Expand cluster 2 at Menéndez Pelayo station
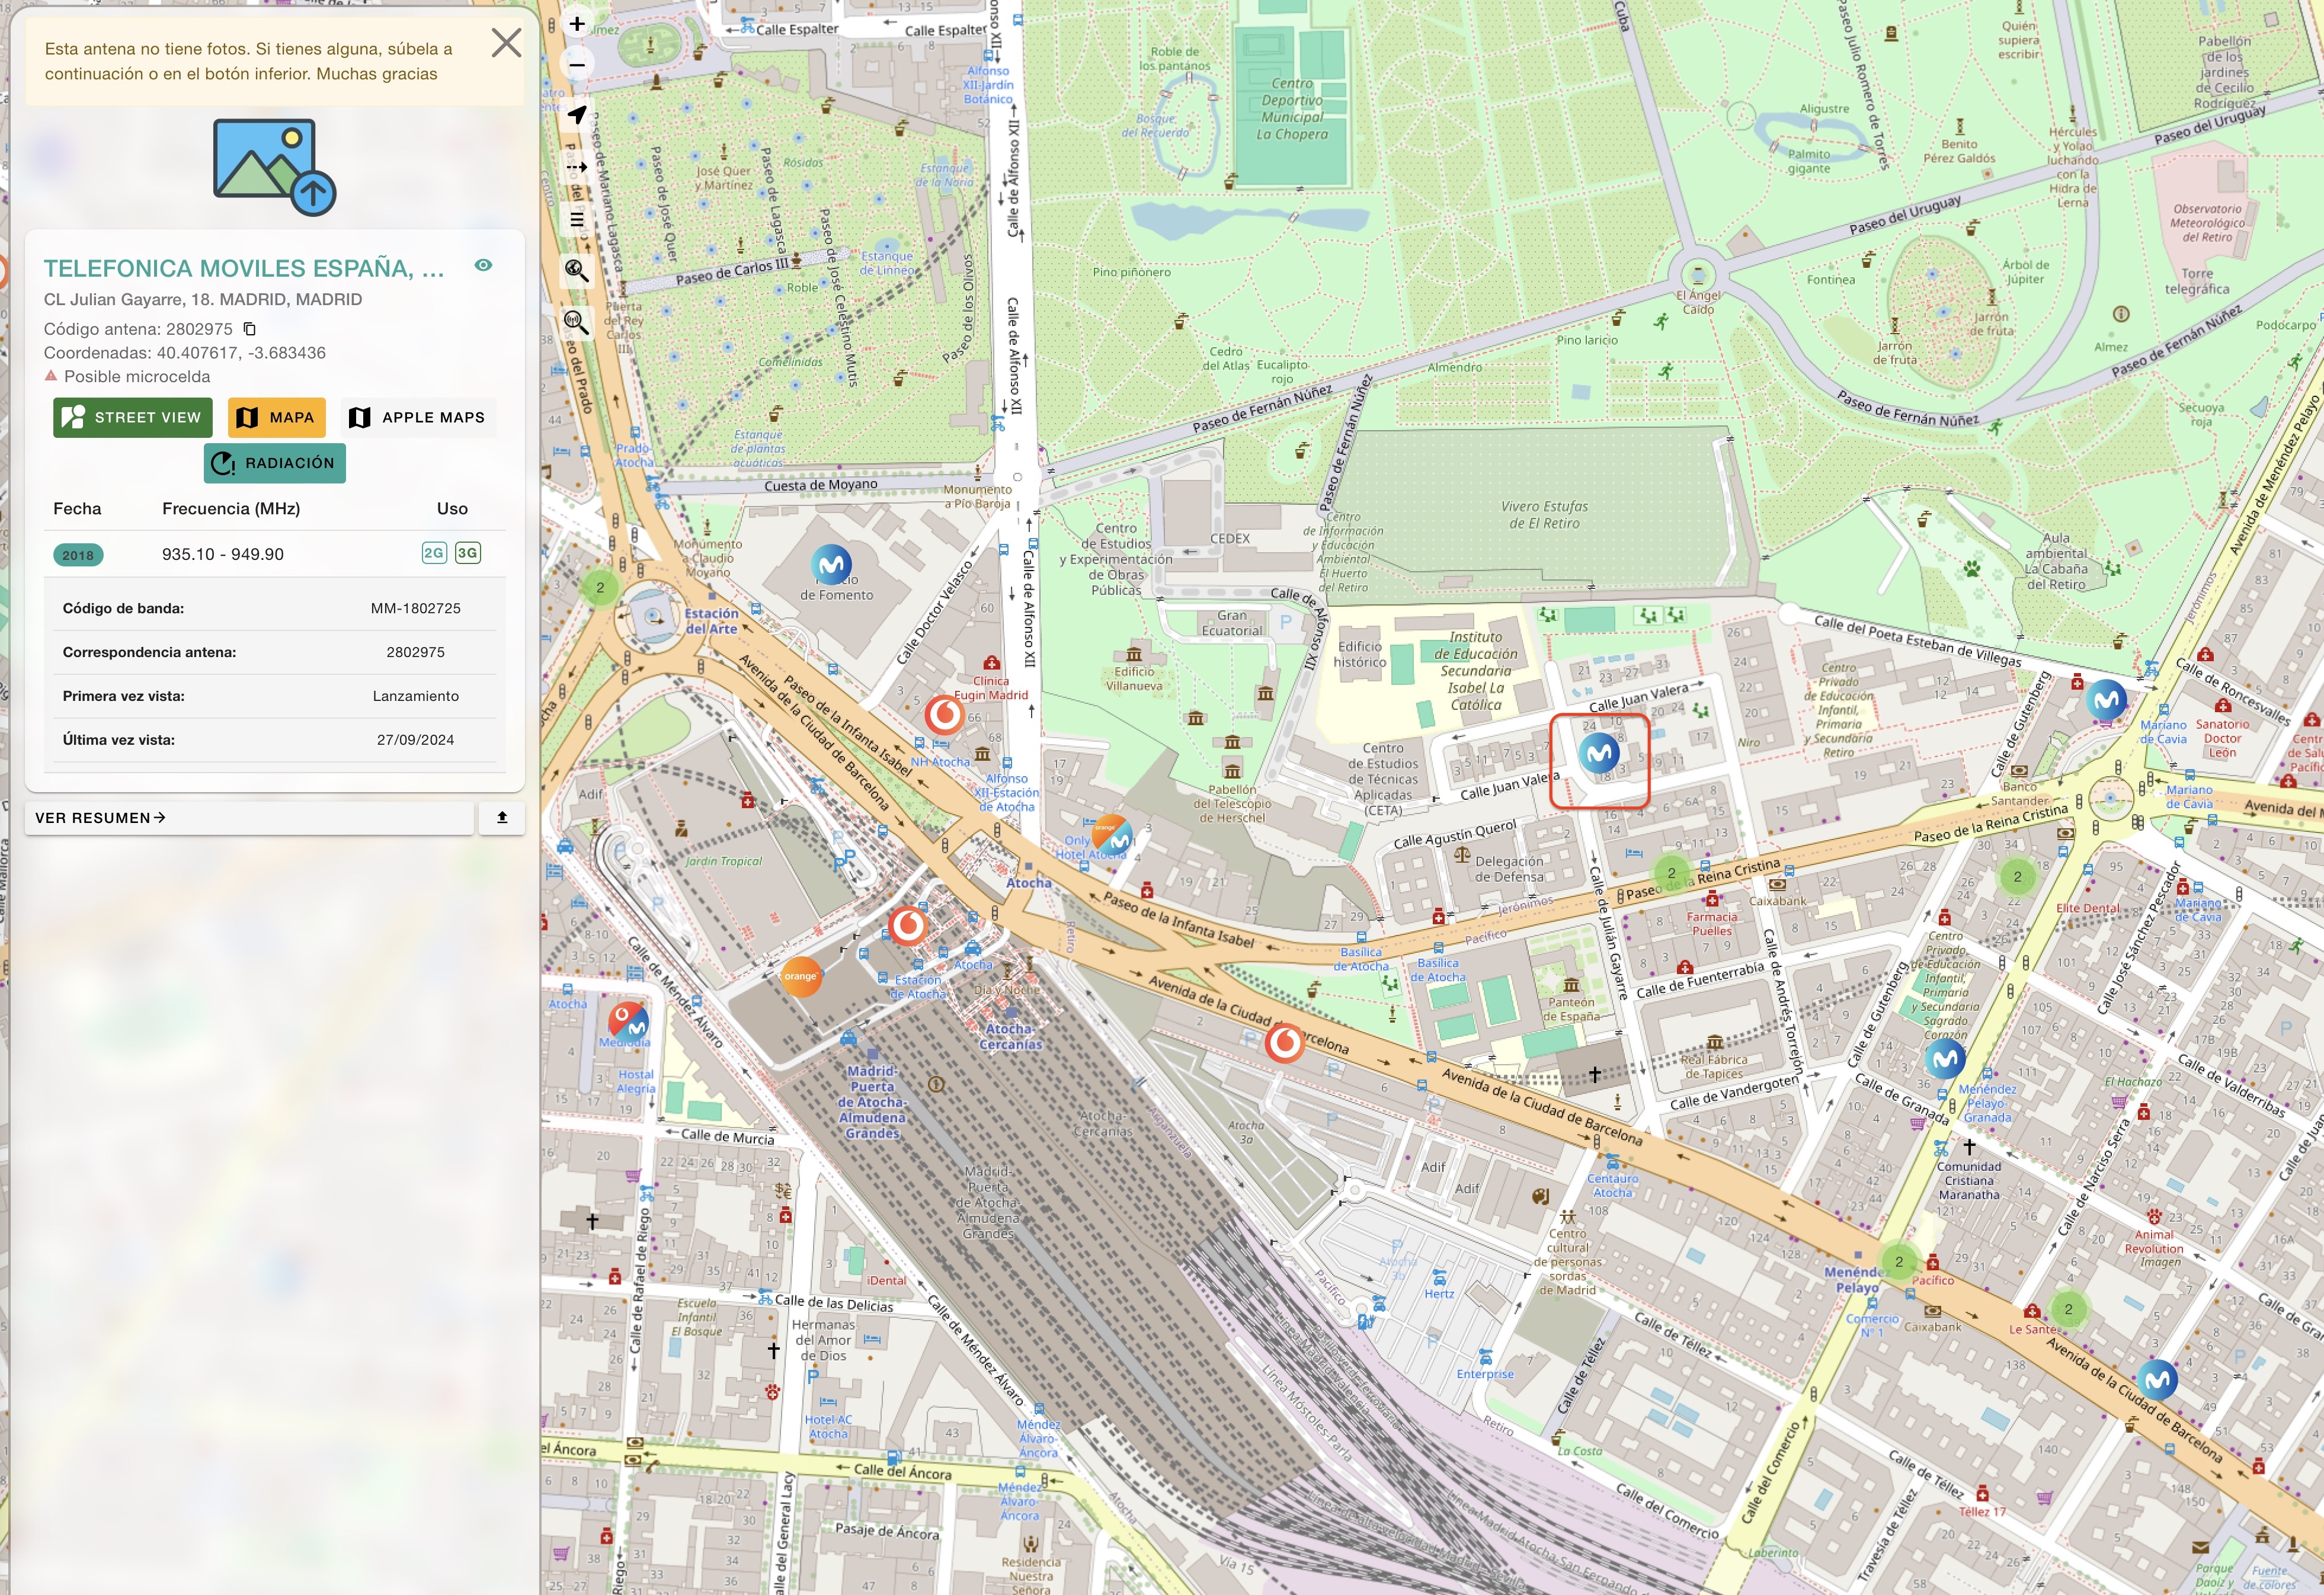This screenshot has height=1595, width=2324. pyautogui.click(x=1899, y=1262)
